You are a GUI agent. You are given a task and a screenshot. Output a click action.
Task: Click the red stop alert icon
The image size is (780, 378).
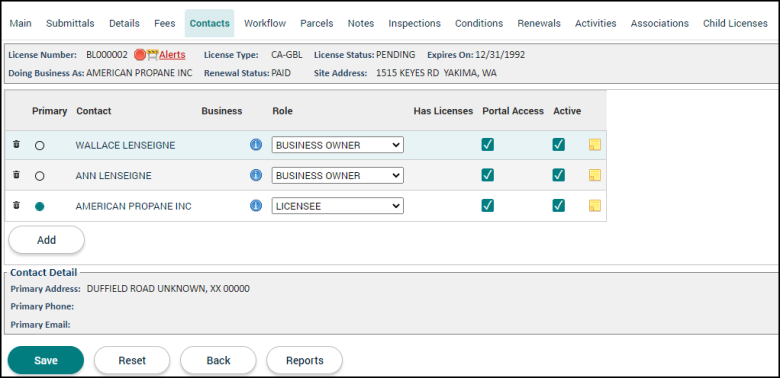tap(140, 55)
